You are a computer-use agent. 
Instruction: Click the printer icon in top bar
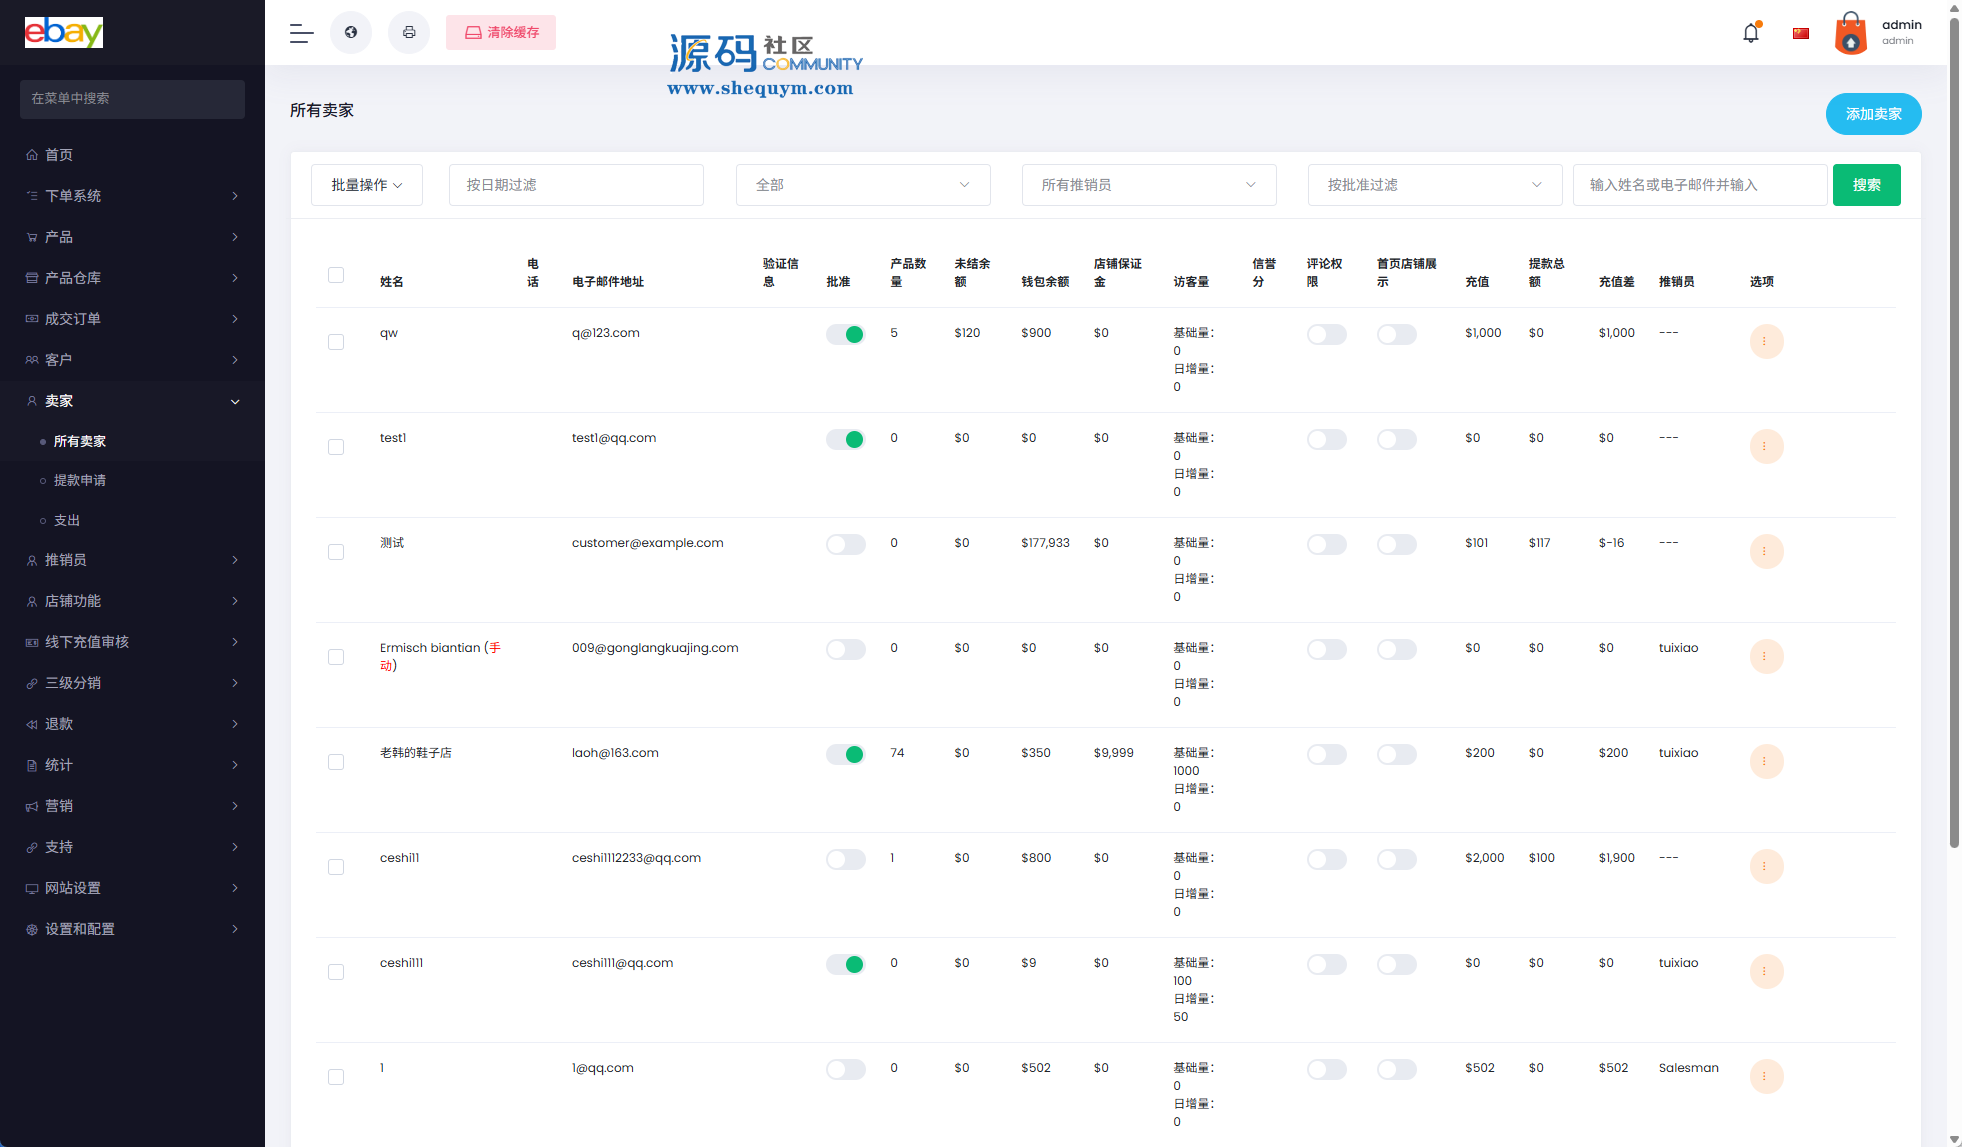(x=409, y=33)
